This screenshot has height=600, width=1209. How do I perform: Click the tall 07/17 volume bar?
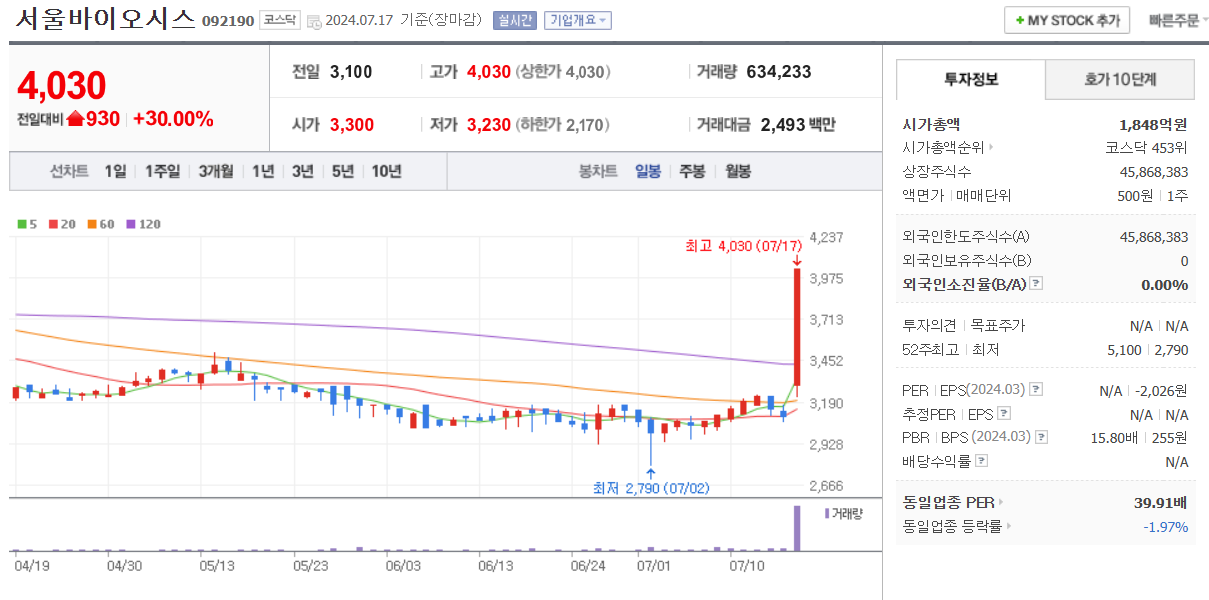click(x=797, y=528)
